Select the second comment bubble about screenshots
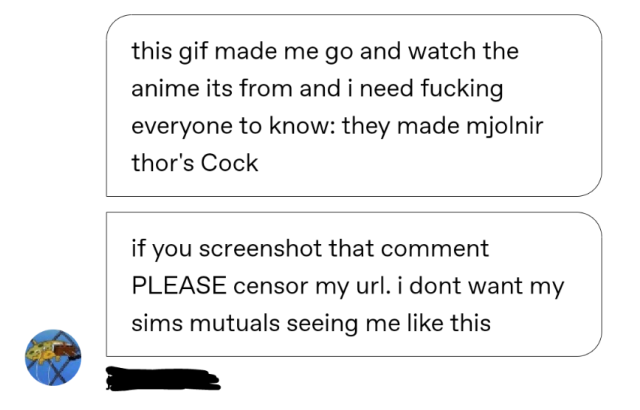This screenshot has width=640, height=410. 354,284
